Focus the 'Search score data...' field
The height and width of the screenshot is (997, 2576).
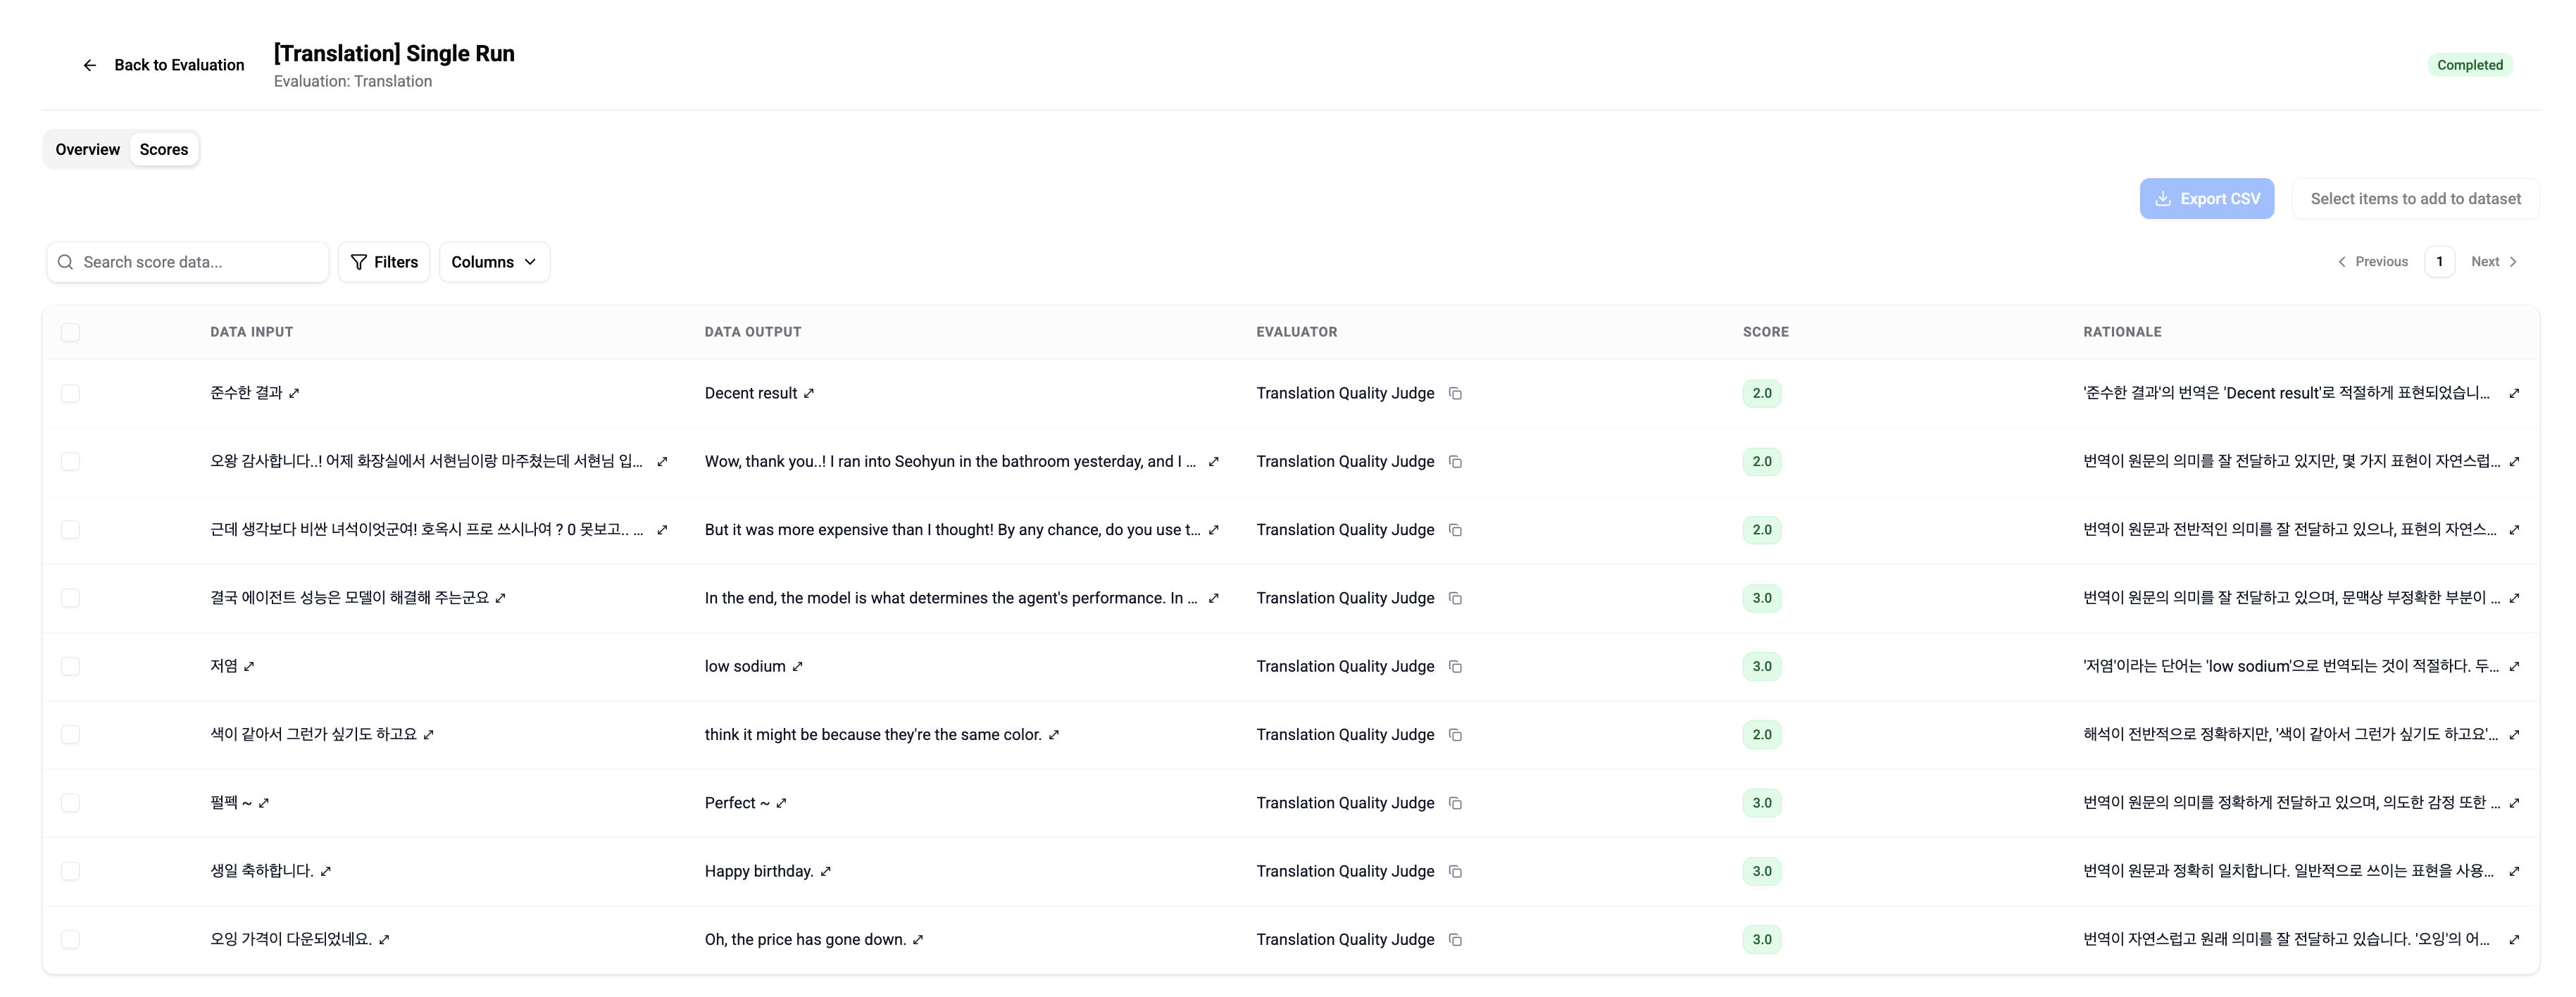coord(188,262)
